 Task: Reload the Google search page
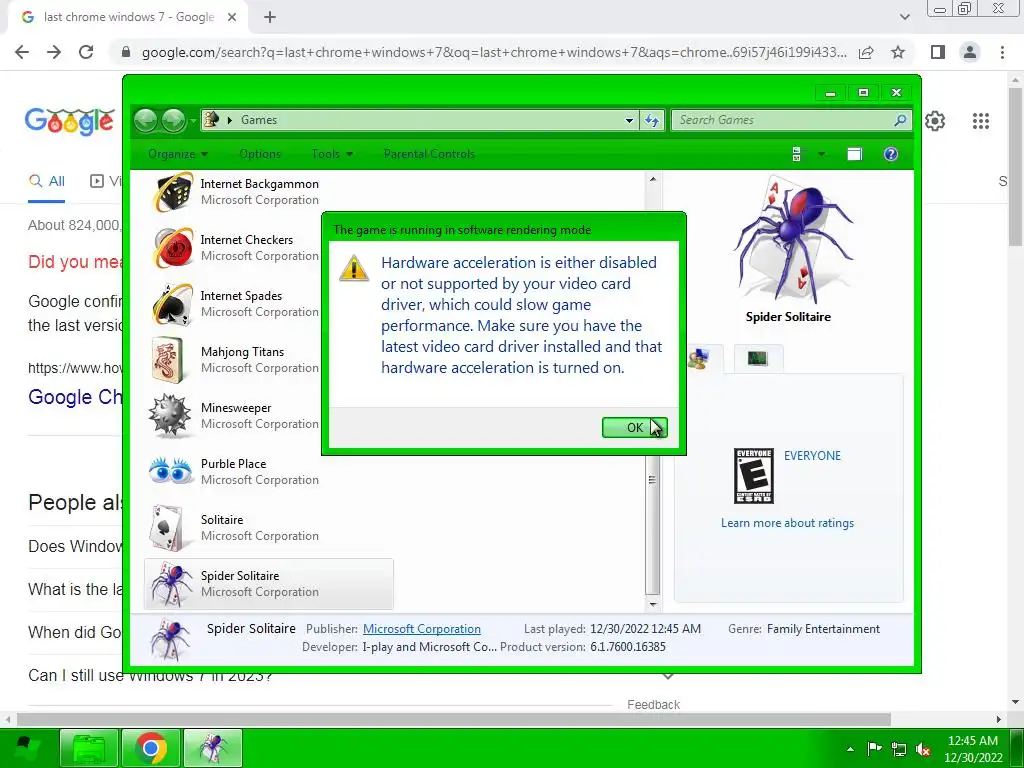[86, 52]
